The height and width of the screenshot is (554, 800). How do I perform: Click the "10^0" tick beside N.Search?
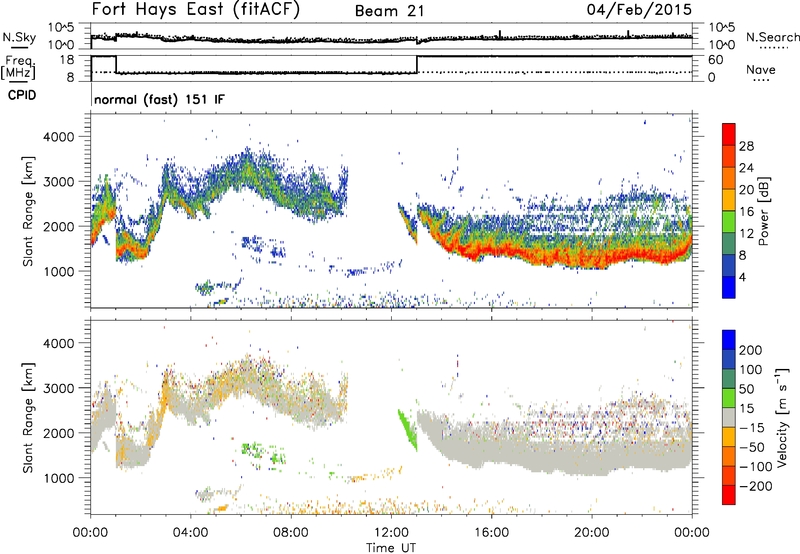click(x=722, y=45)
